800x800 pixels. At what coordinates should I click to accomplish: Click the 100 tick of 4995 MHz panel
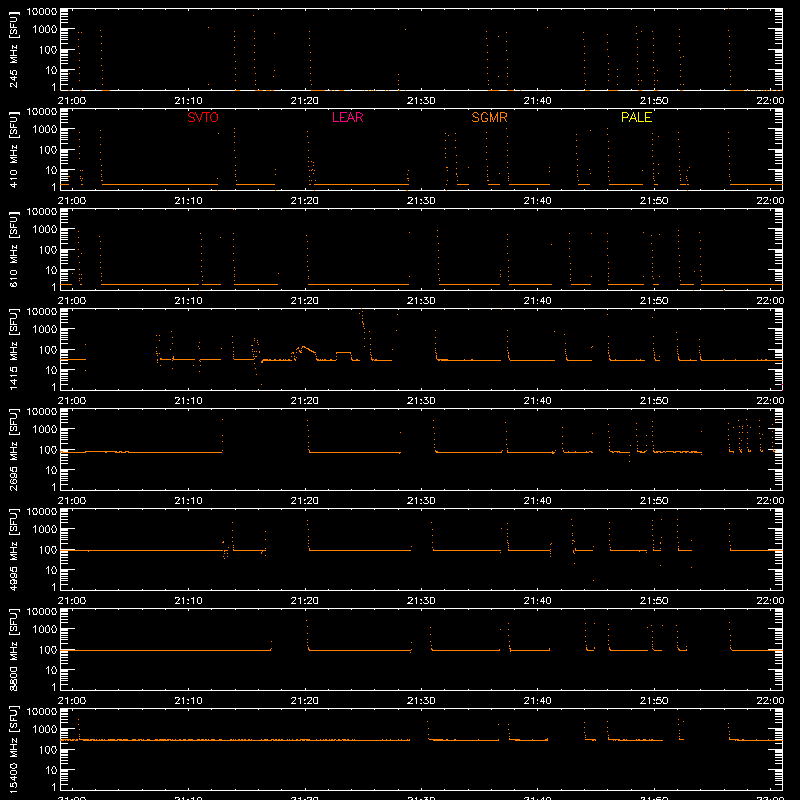click(x=48, y=550)
